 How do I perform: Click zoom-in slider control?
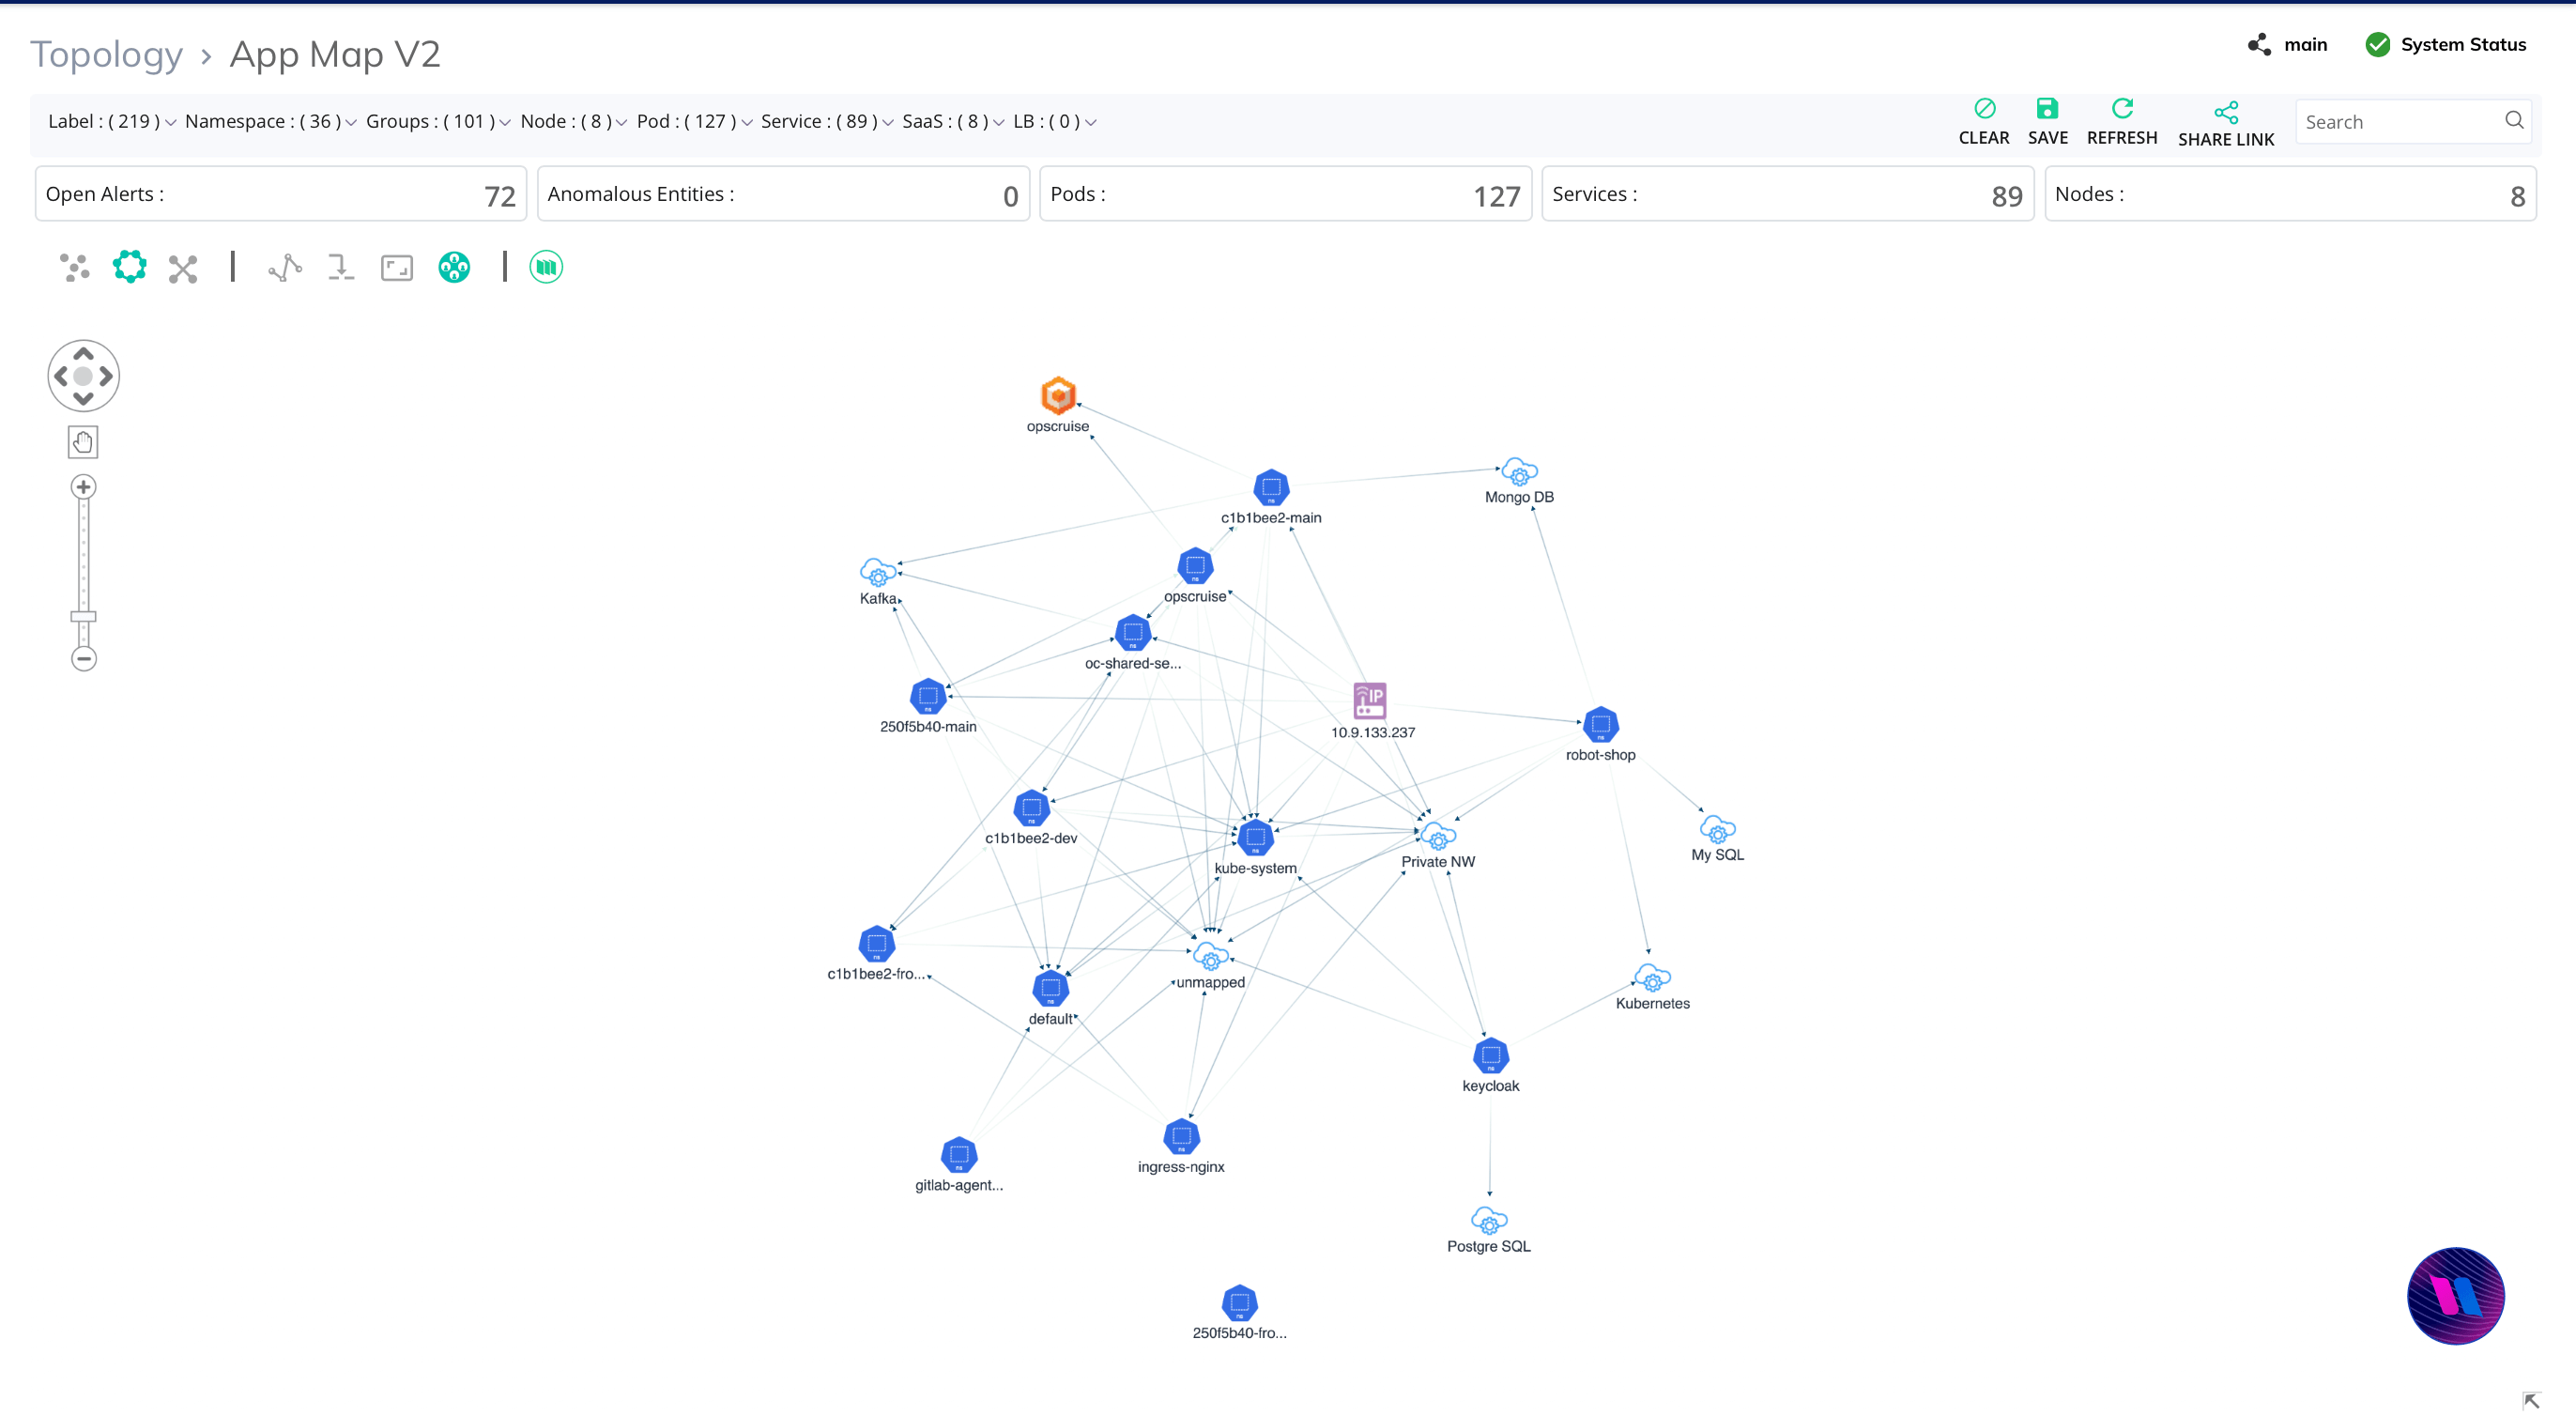tap(82, 486)
